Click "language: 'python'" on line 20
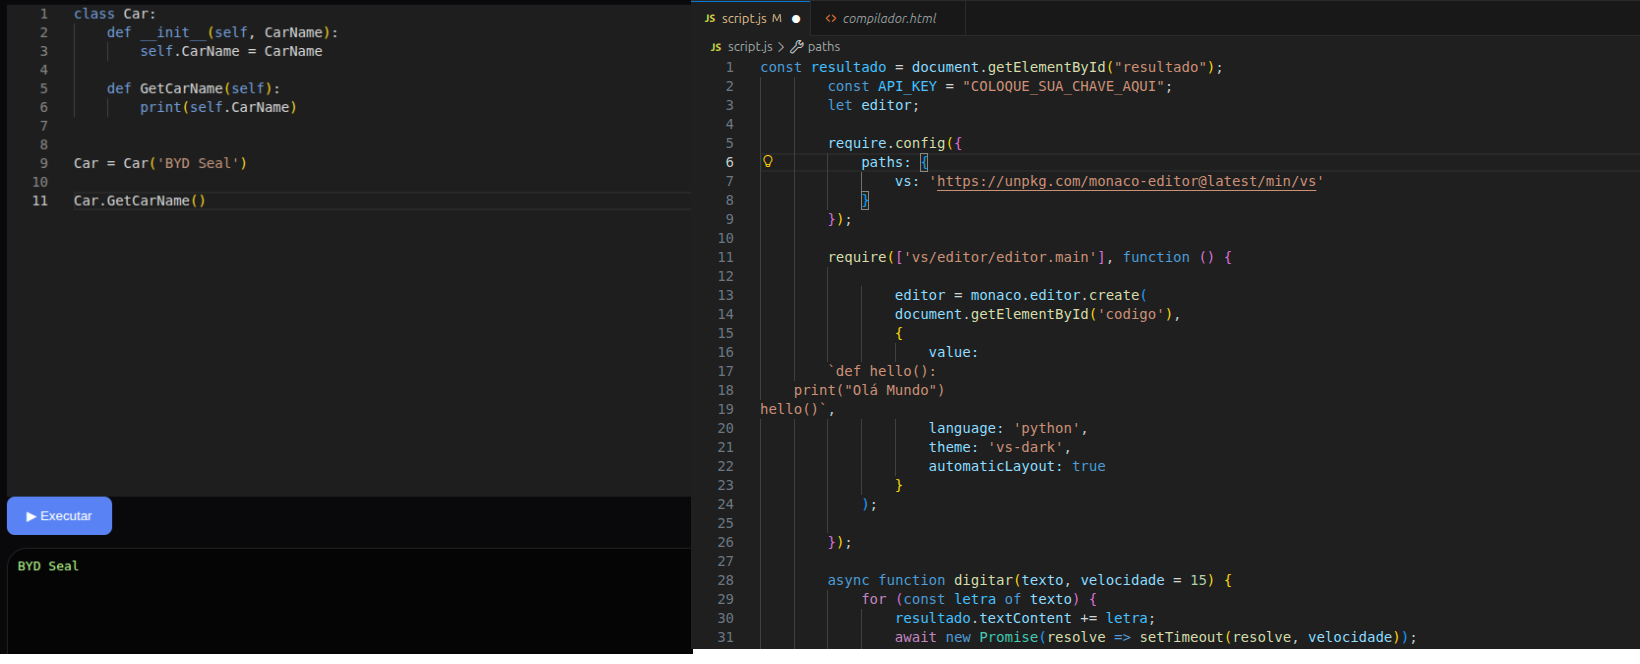 (1004, 428)
